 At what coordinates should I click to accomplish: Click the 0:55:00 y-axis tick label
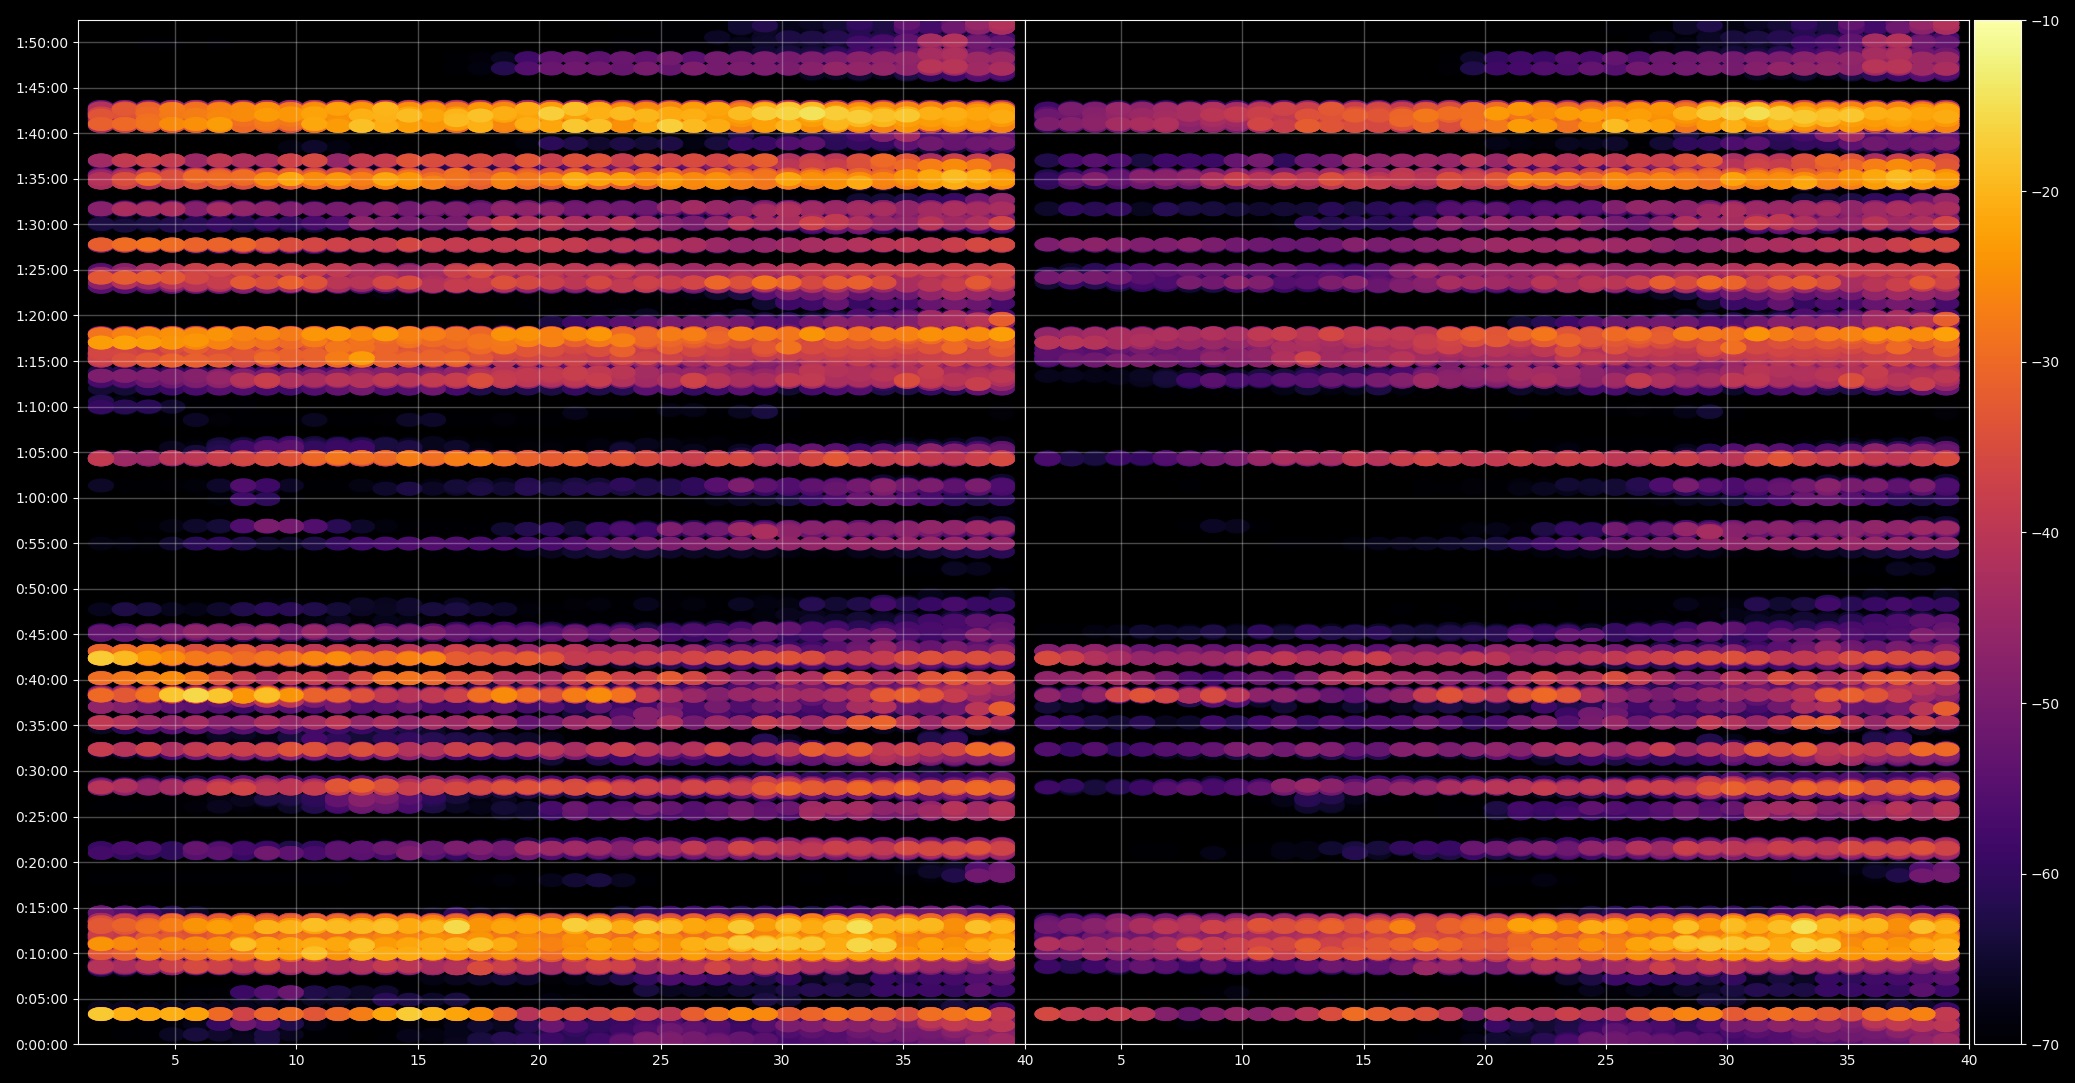coord(41,543)
